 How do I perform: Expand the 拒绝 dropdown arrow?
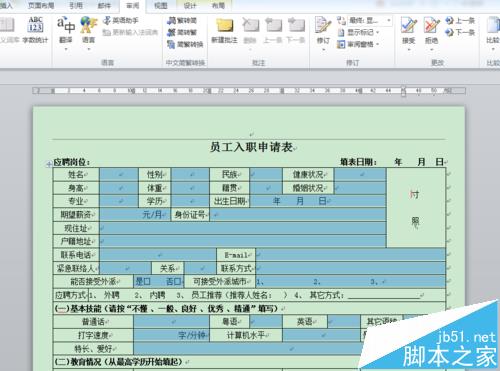click(x=431, y=49)
